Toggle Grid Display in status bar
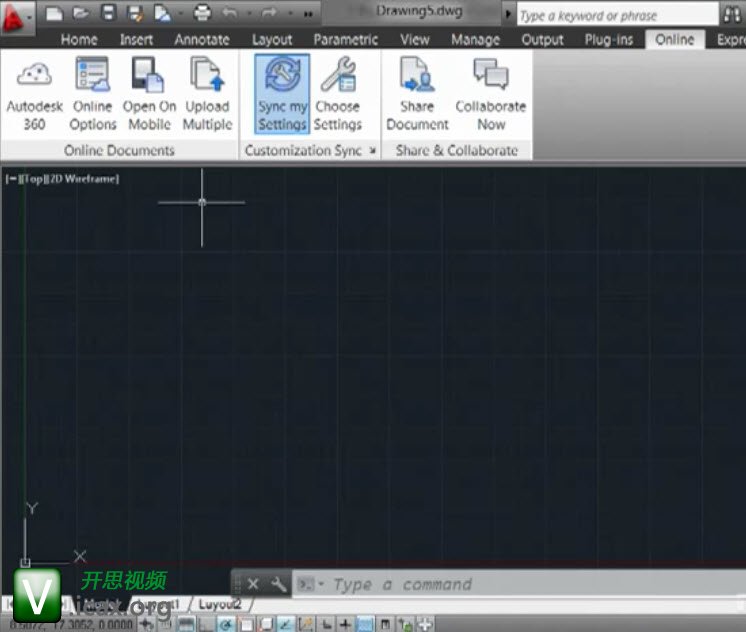746x632 pixels. [186, 623]
